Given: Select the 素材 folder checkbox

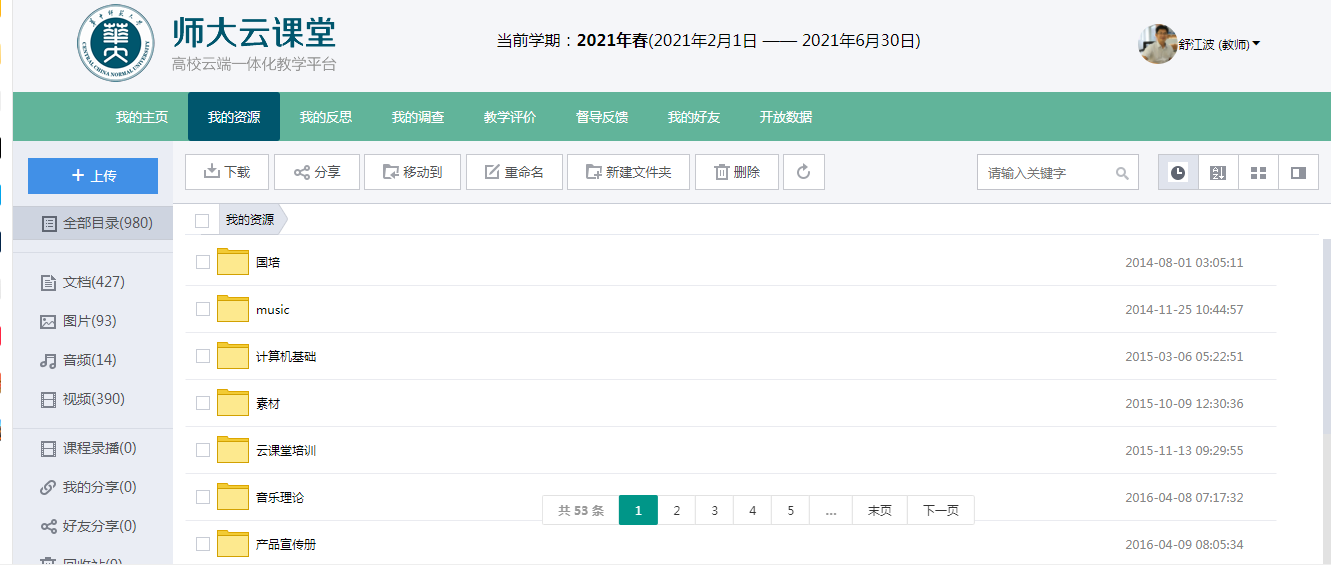Looking at the screenshot, I should [203, 403].
